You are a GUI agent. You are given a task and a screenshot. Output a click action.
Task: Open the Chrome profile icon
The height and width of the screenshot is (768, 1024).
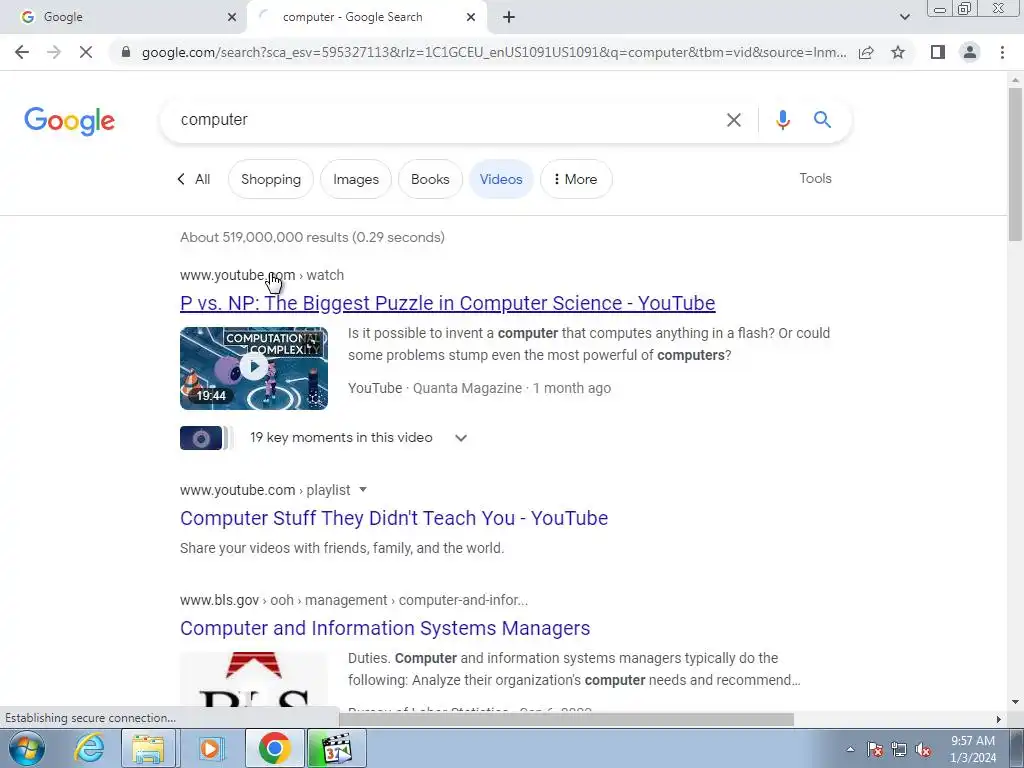[x=970, y=52]
